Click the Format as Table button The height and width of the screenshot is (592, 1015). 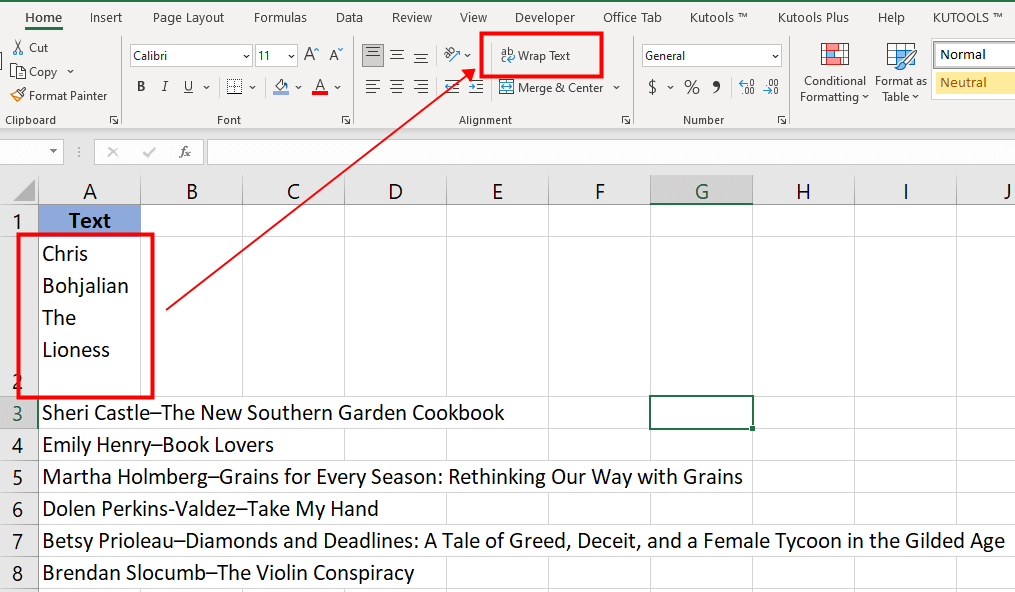click(900, 72)
